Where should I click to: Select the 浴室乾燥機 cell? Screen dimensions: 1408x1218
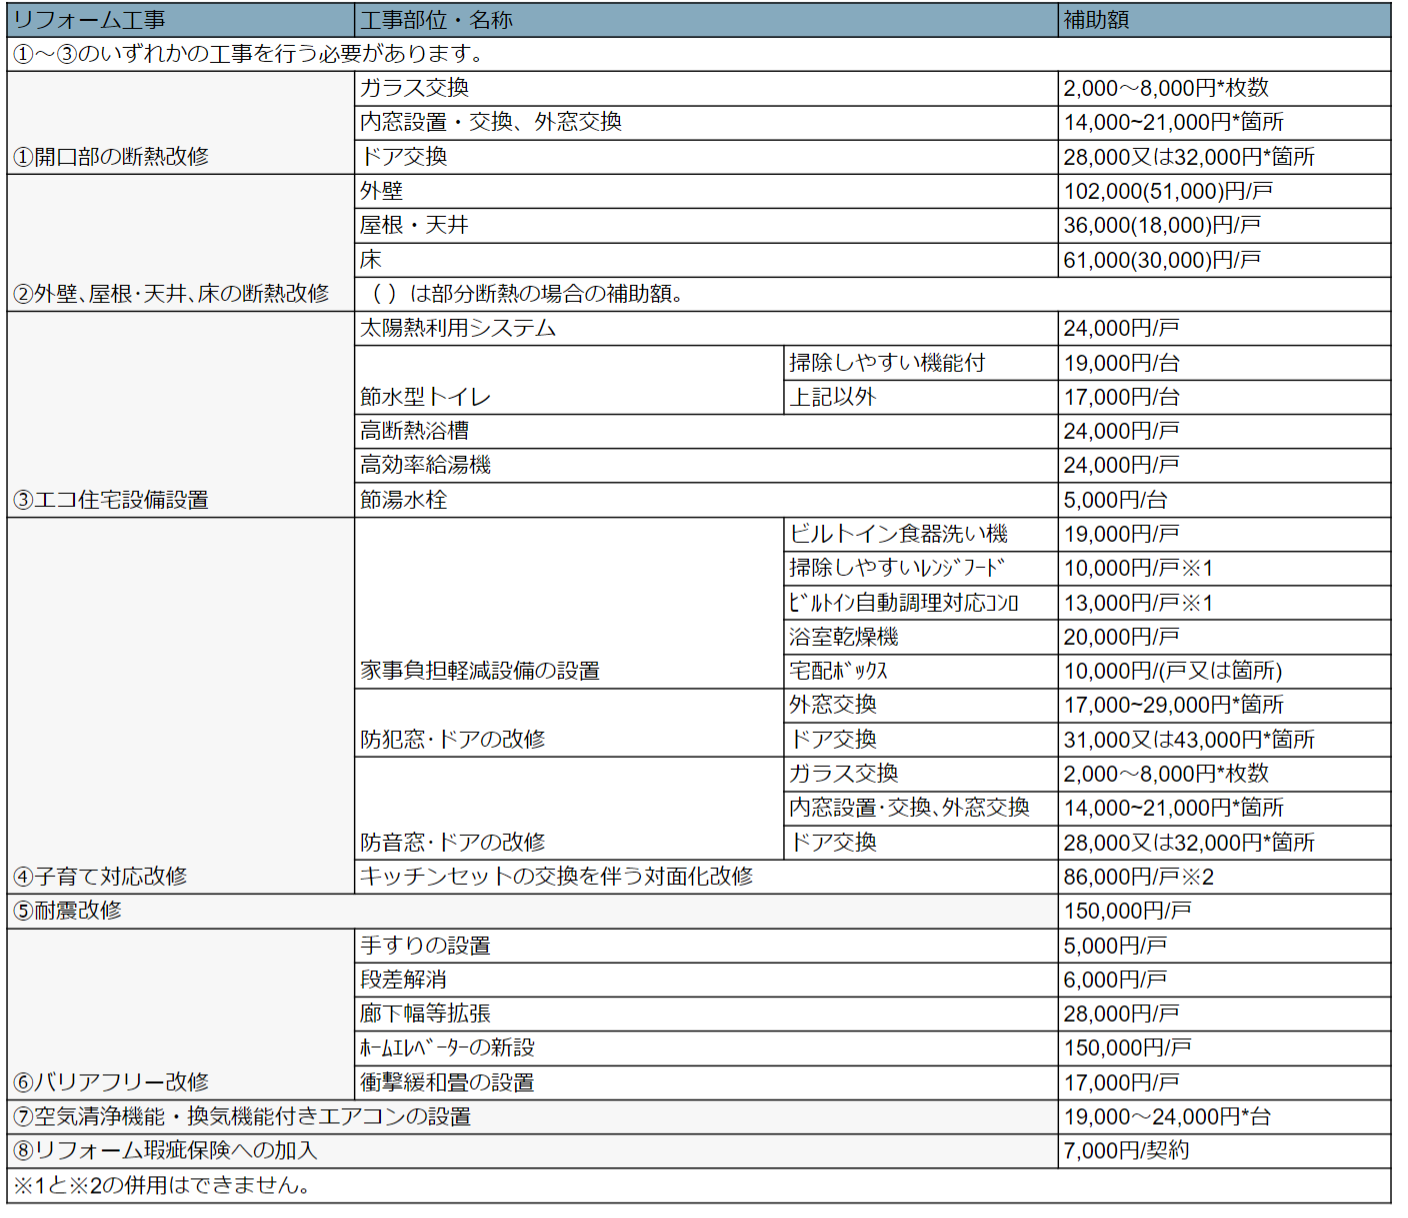pos(920,637)
